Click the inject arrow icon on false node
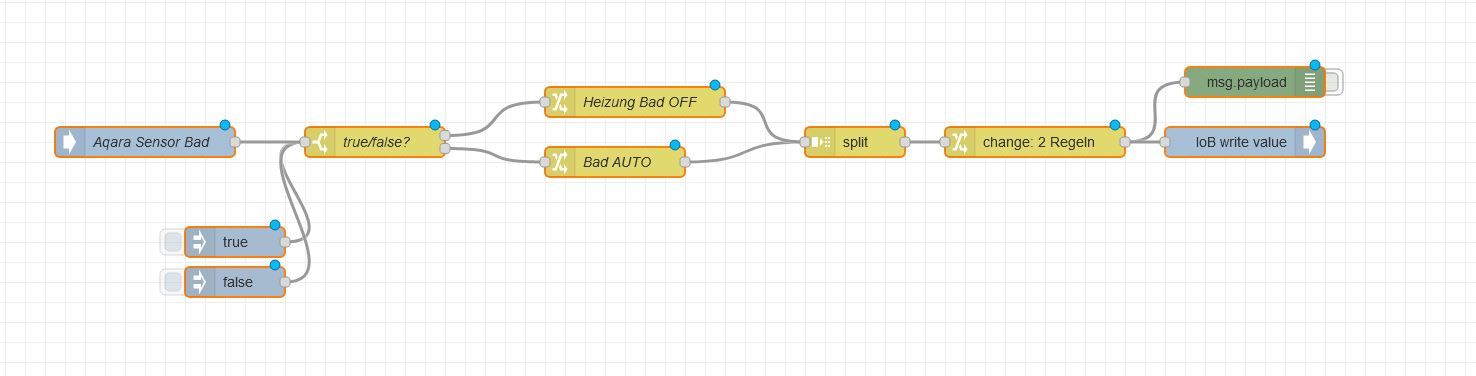The height and width of the screenshot is (376, 1476). tap(200, 282)
